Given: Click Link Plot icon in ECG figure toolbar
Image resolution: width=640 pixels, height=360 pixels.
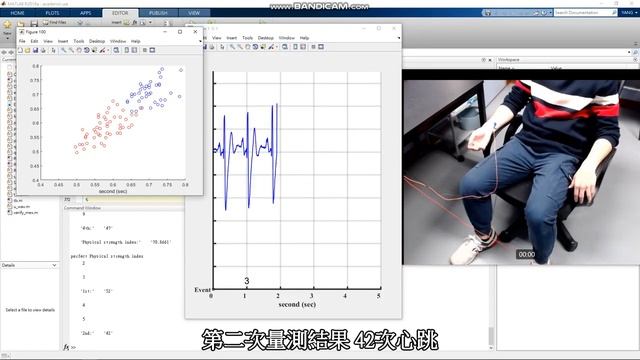Looking at the screenshot, I should coord(285,47).
